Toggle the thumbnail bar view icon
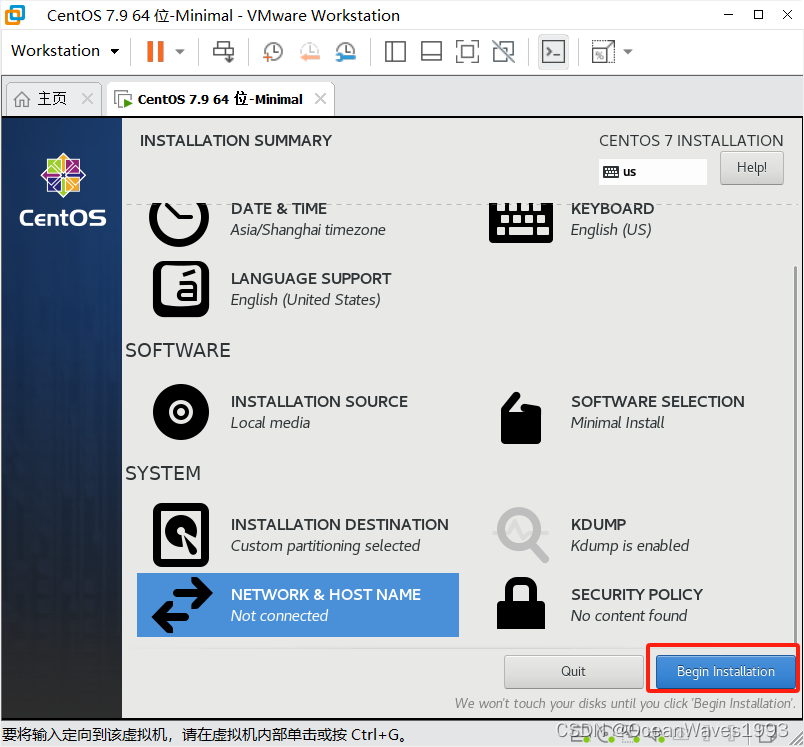This screenshot has width=804, height=747. click(431, 51)
